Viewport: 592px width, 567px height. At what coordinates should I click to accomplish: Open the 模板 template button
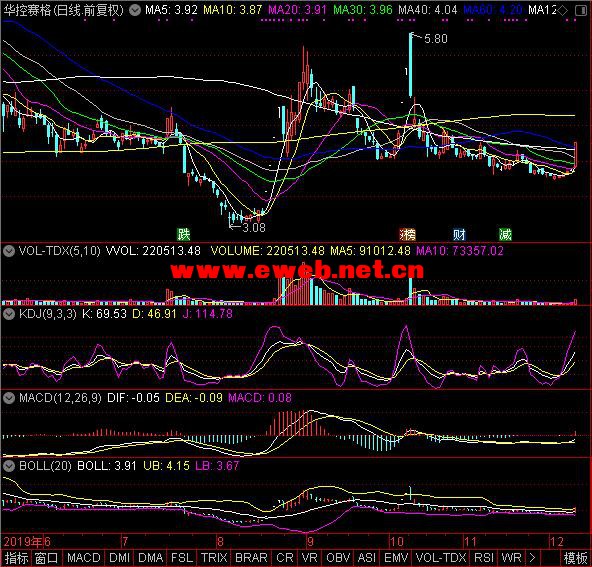pyautogui.click(x=575, y=558)
